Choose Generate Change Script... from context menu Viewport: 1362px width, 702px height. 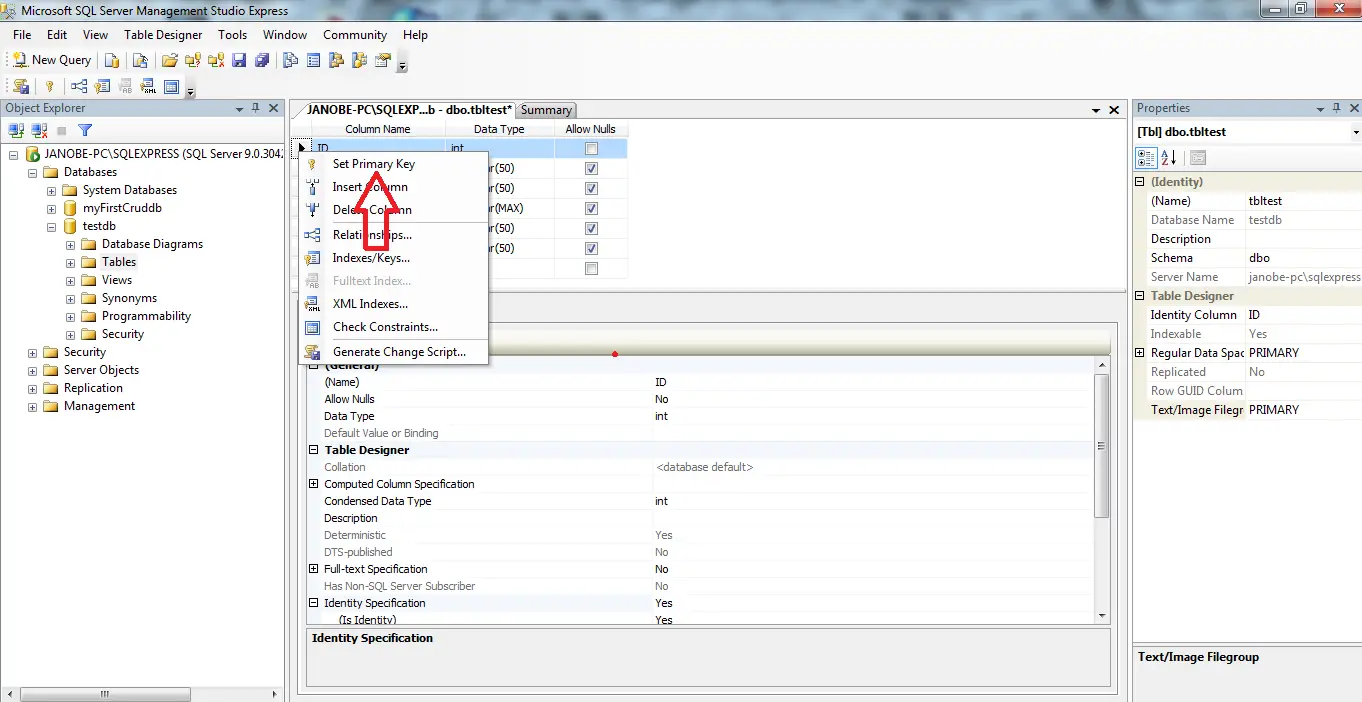click(394, 352)
